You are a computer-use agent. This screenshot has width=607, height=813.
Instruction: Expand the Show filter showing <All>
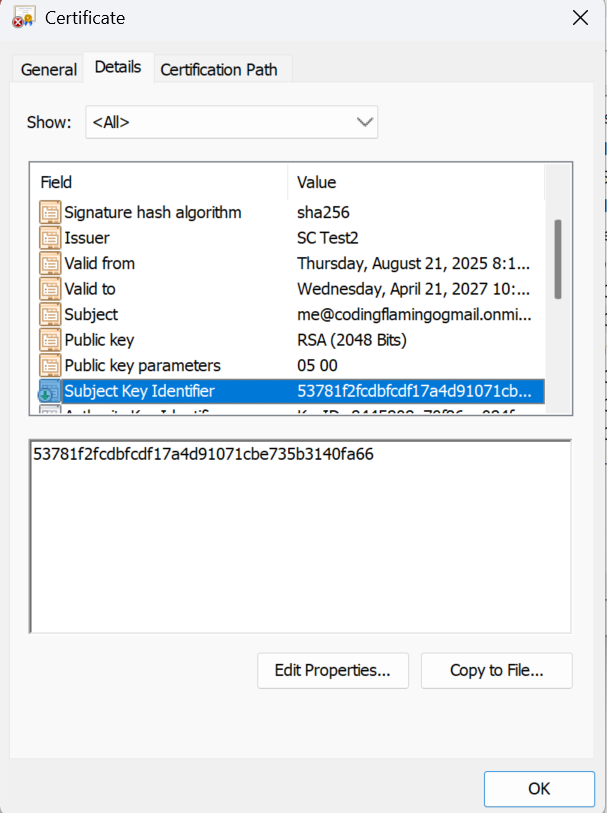(x=230, y=121)
